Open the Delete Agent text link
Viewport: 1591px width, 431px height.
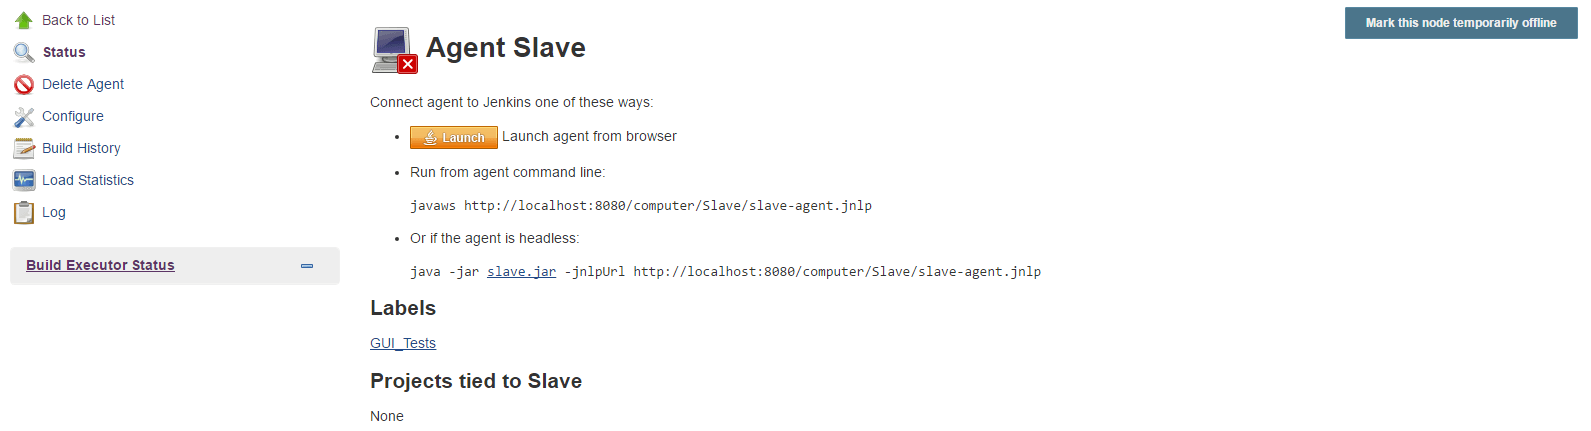(83, 84)
